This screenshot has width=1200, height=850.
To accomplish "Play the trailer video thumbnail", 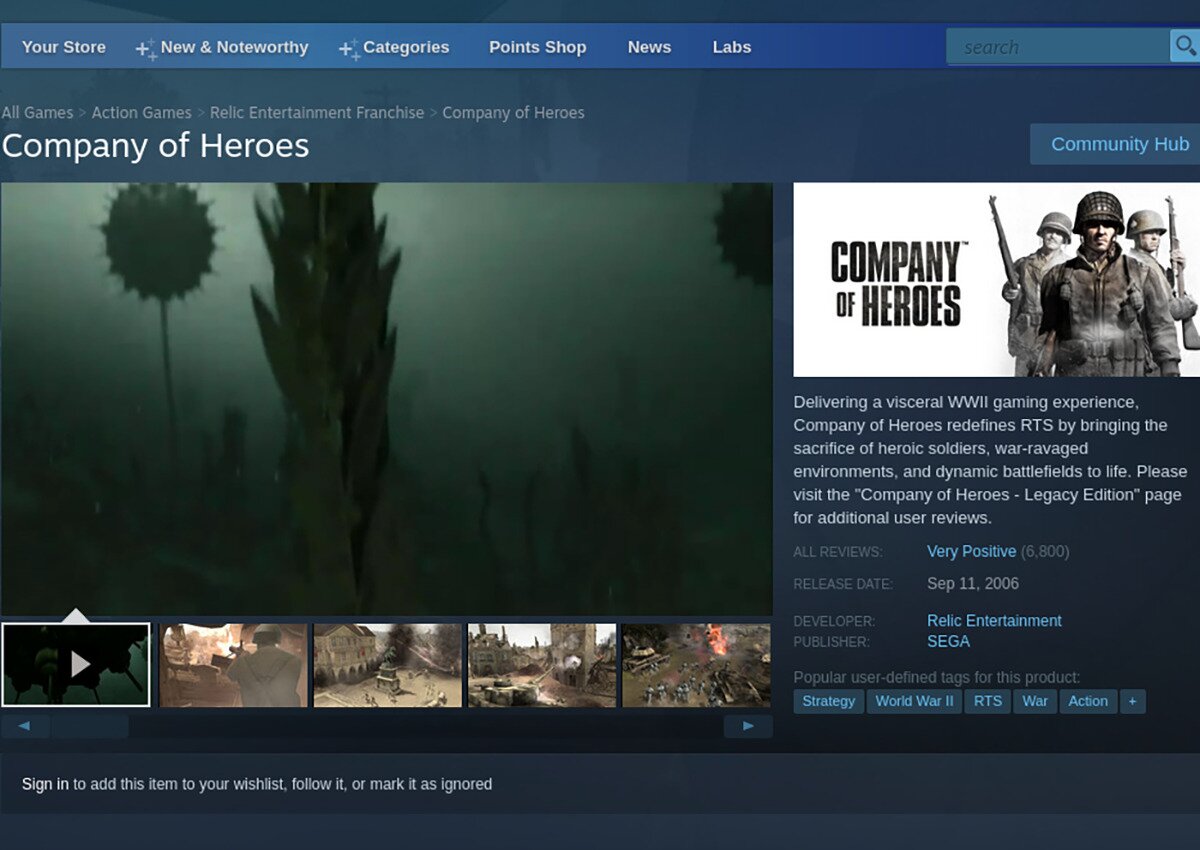I will [76, 664].
